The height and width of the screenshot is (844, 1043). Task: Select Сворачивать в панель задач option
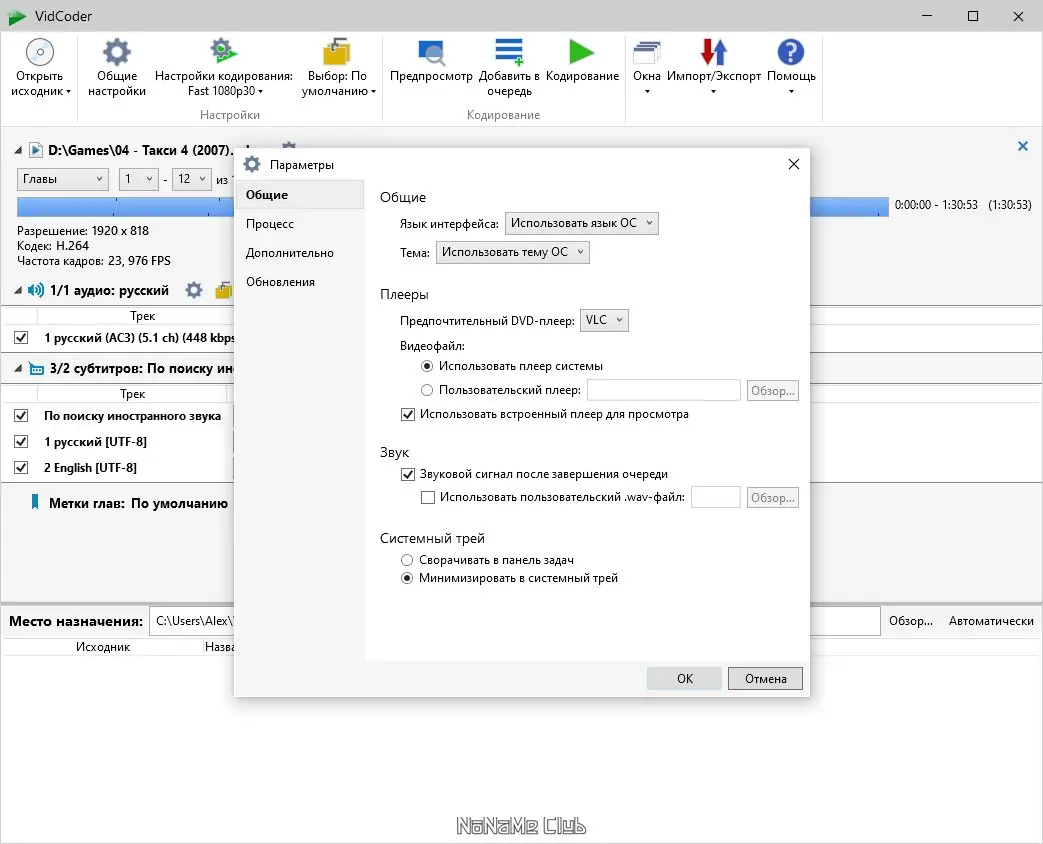click(x=407, y=560)
